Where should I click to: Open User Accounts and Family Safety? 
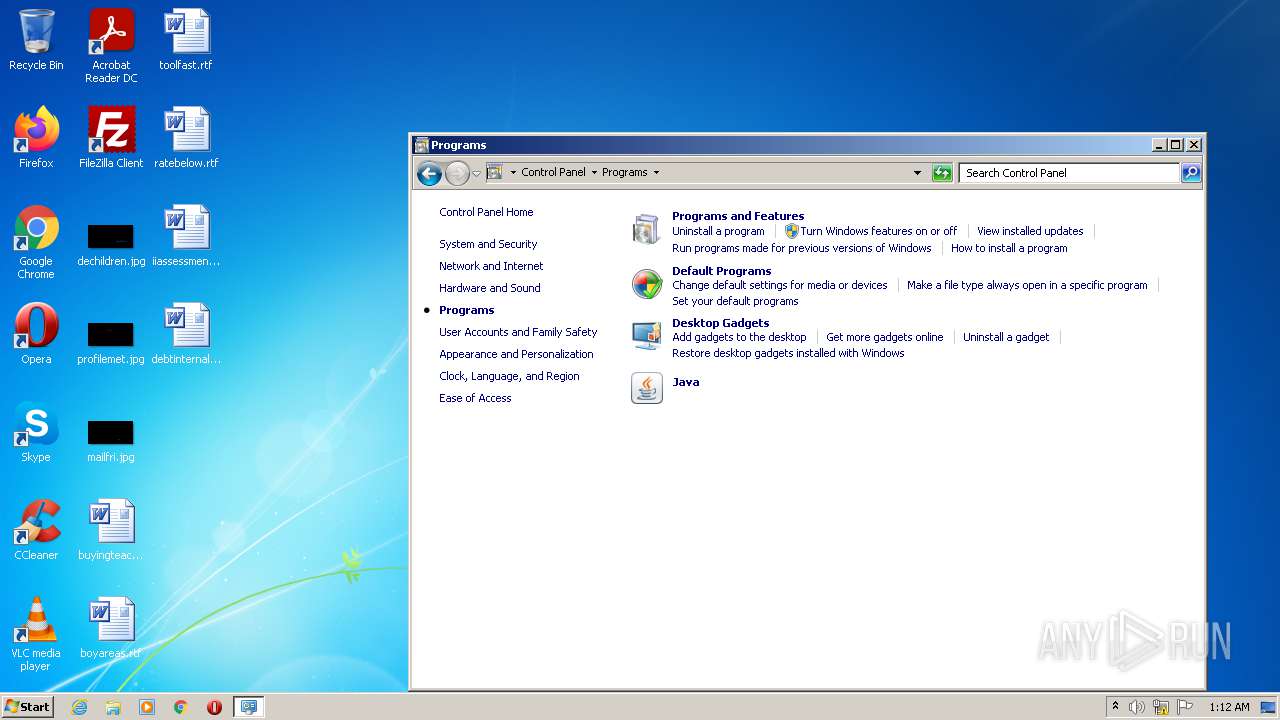point(518,332)
